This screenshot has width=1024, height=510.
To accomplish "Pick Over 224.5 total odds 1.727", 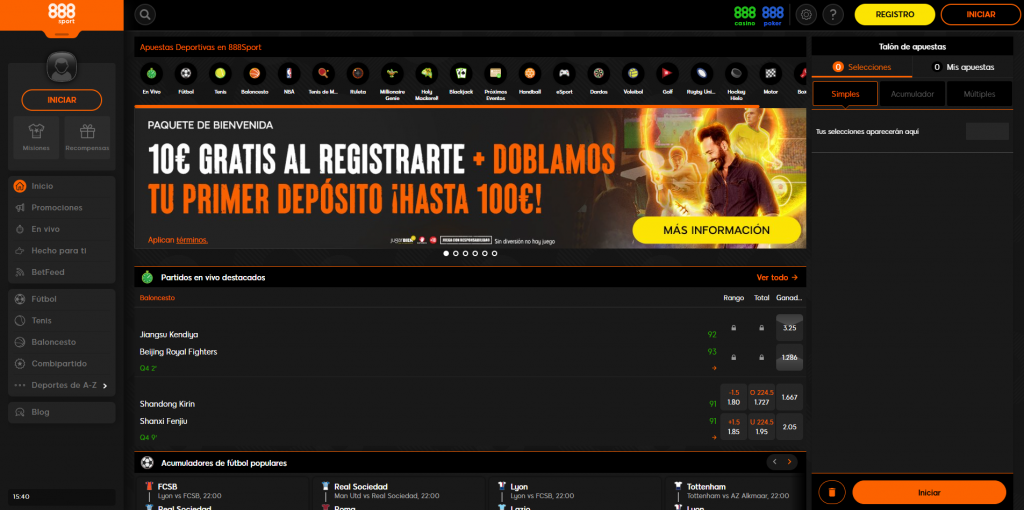I will pyautogui.click(x=761, y=397).
